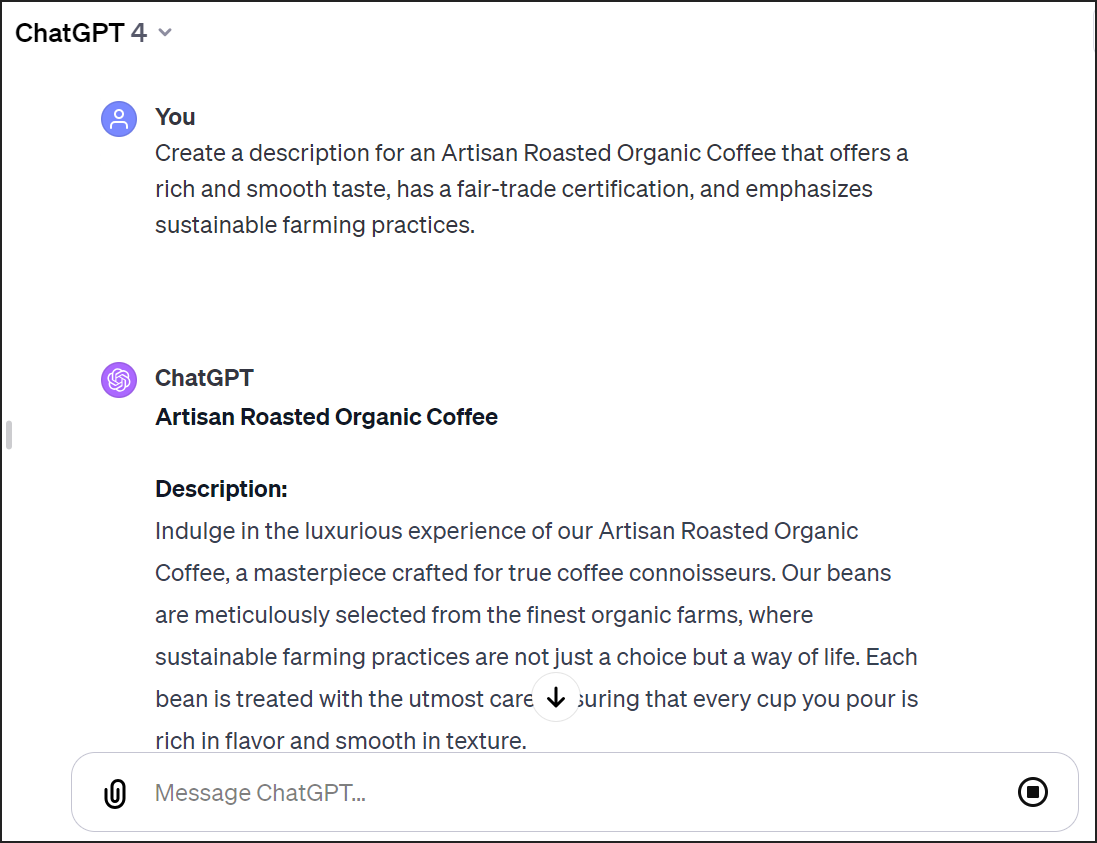
Task: Expand the chevron beside ChatGPT 4
Action: pyautogui.click(x=165, y=32)
